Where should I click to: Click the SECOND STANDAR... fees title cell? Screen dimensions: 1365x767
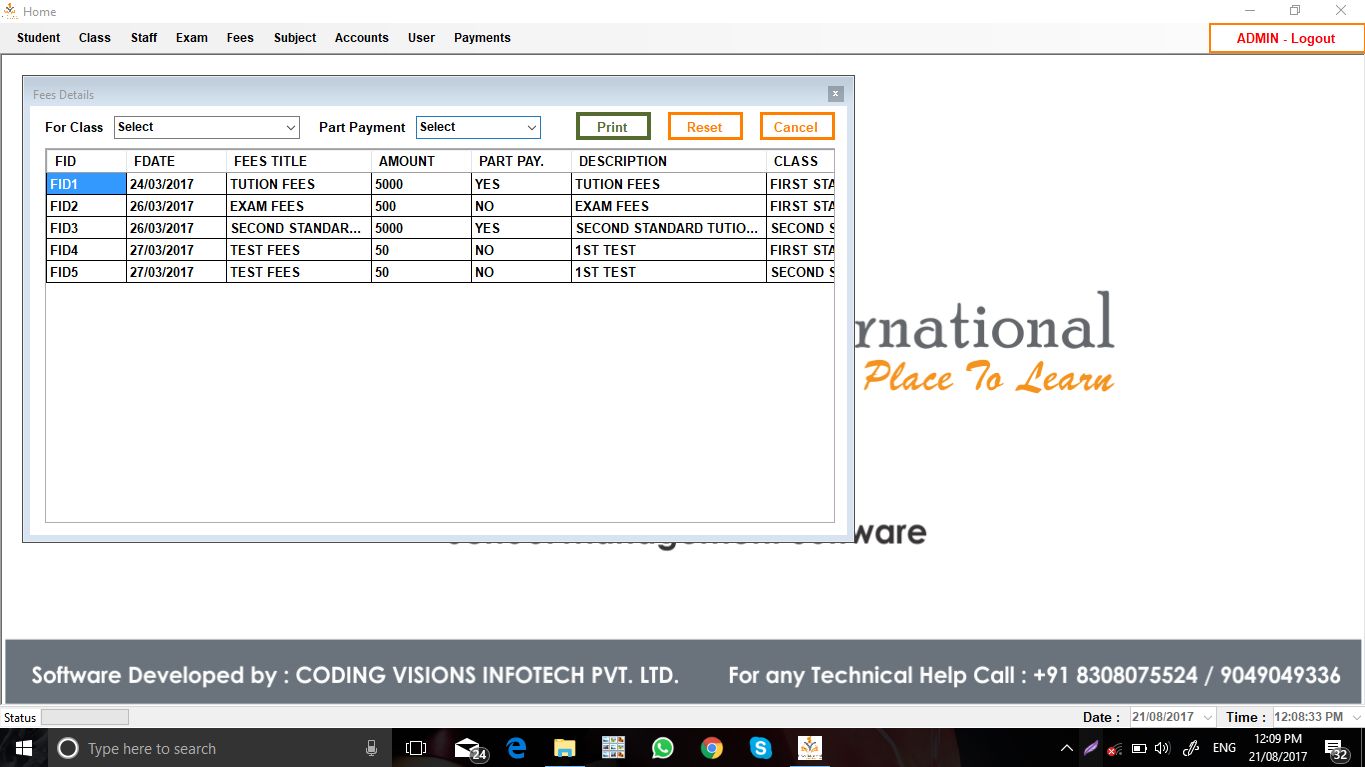(299, 228)
